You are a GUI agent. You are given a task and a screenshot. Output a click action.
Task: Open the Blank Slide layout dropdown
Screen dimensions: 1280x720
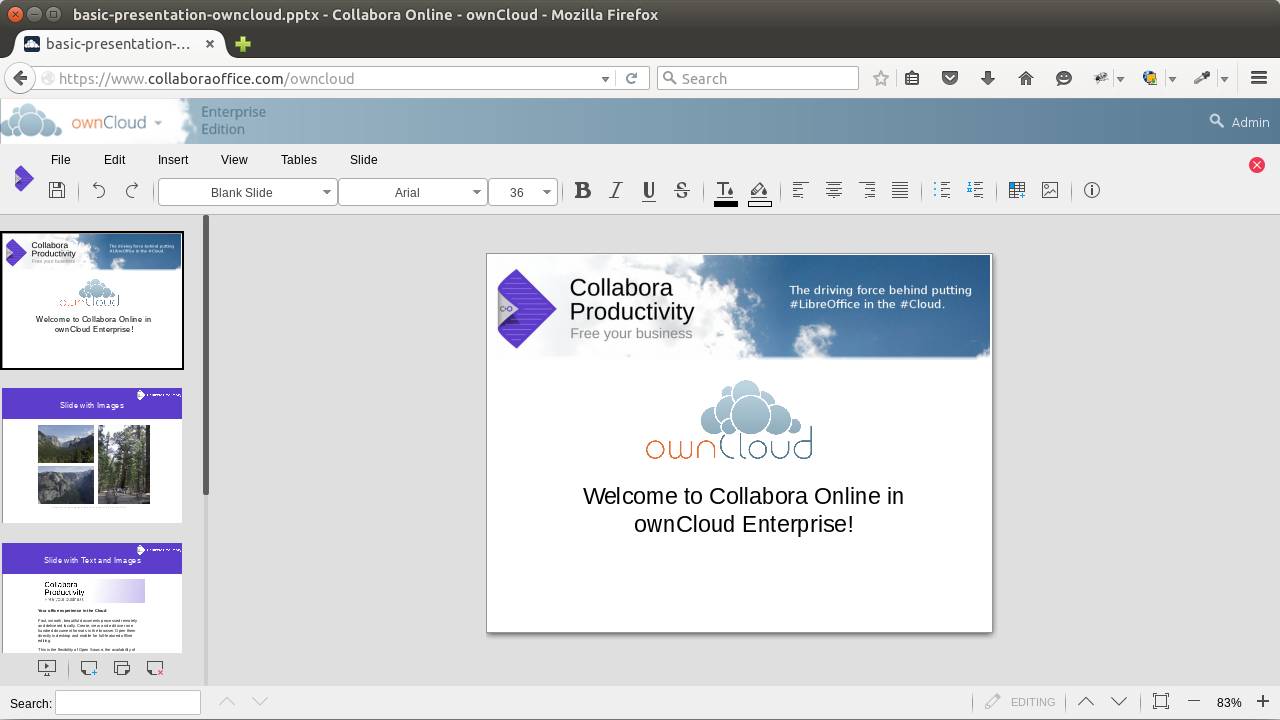tap(326, 192)
